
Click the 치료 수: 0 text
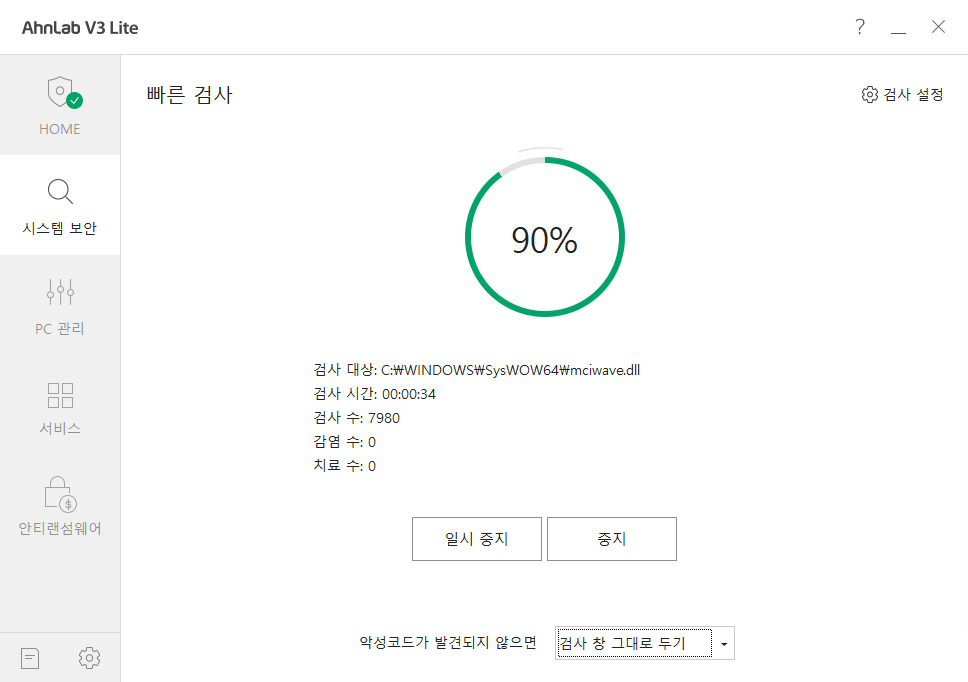tap(344, 466)
